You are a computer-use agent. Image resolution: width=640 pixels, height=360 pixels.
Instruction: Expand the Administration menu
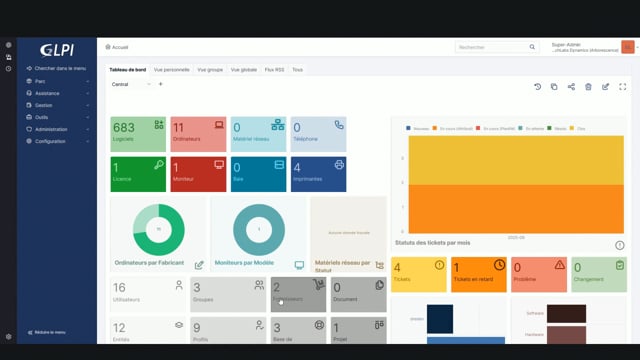(x=57, y=129)
